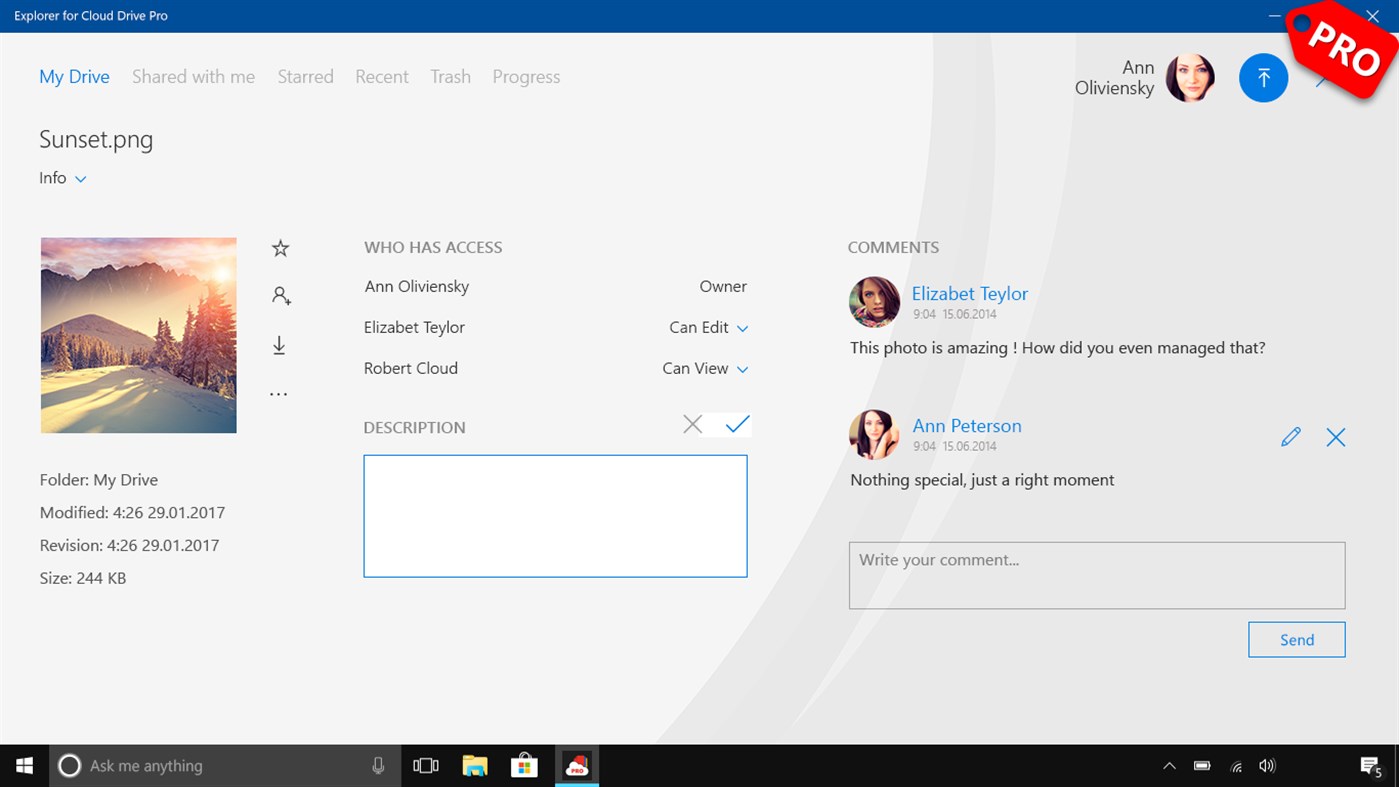Open the Sunset.png image thumbnail
This screenshot has width=1399, height=787.
pos(138,334)
